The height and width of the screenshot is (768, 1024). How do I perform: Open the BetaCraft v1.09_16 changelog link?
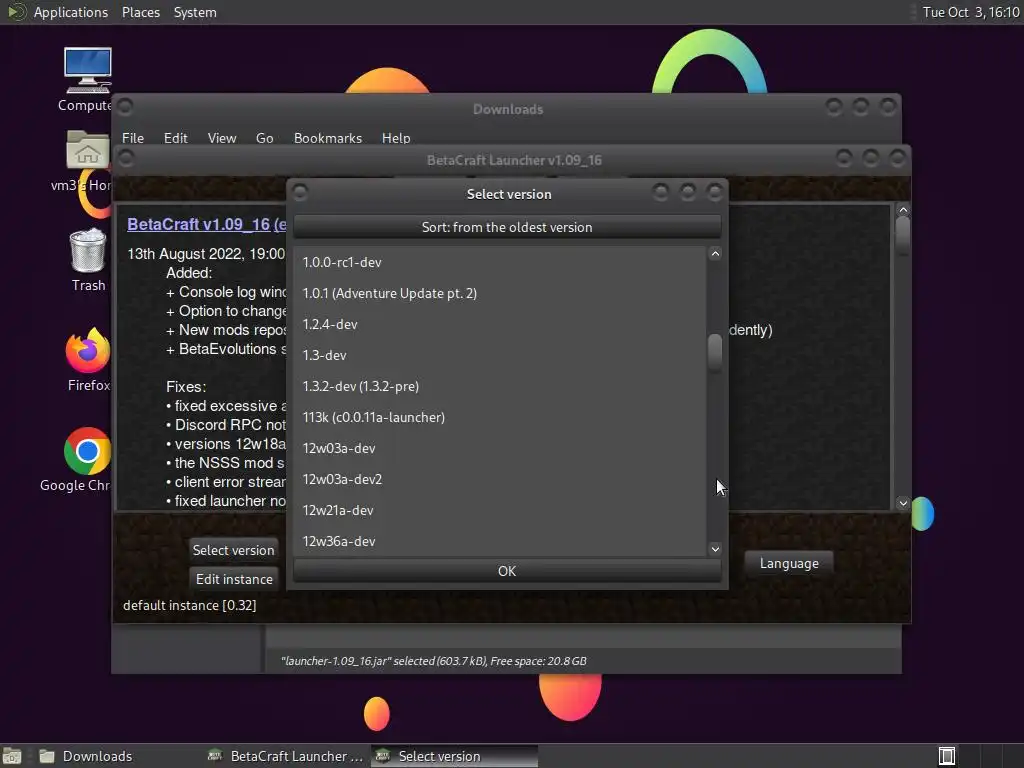coord(206,224)
